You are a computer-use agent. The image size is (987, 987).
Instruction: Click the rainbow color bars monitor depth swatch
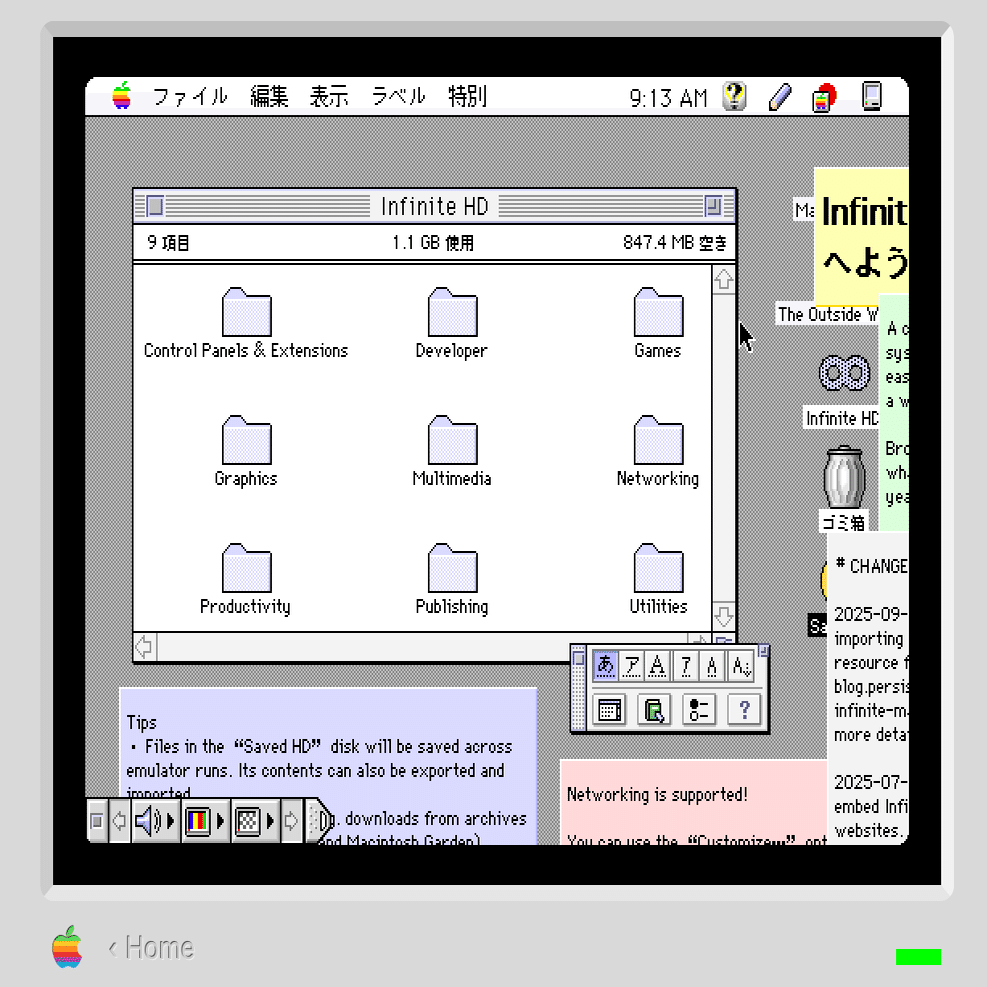(199, 821)
